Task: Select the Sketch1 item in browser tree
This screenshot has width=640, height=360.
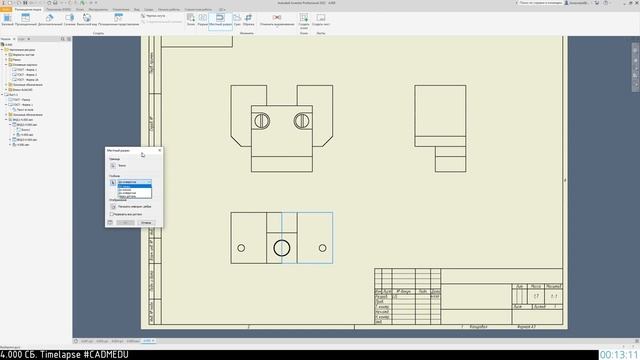Action: point(23,130)
